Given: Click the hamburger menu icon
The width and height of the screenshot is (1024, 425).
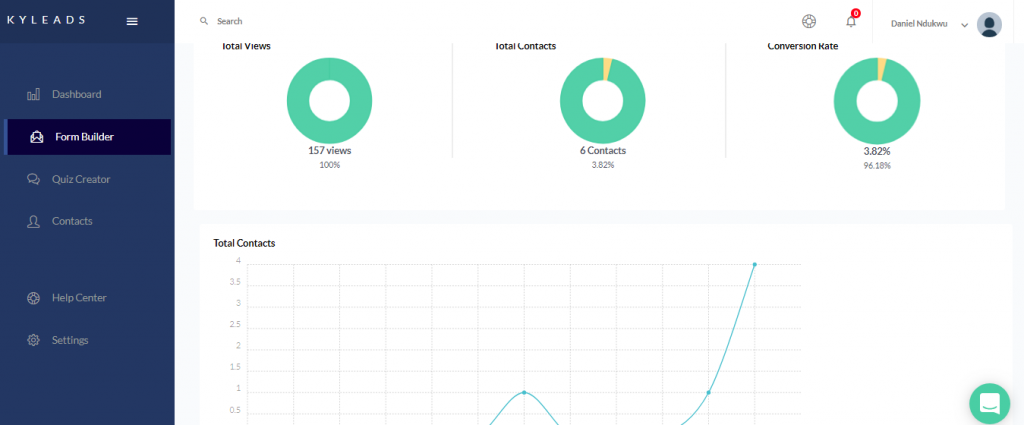Looking at the screenshot, I should pyautogui.click(x=132, y=21).
